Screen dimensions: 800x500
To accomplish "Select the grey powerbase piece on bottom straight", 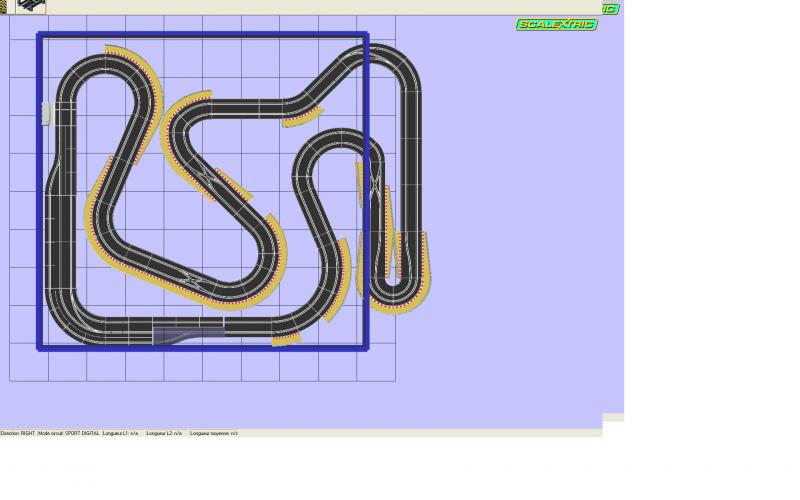I will pyautogui.click(x=187, y=331).
